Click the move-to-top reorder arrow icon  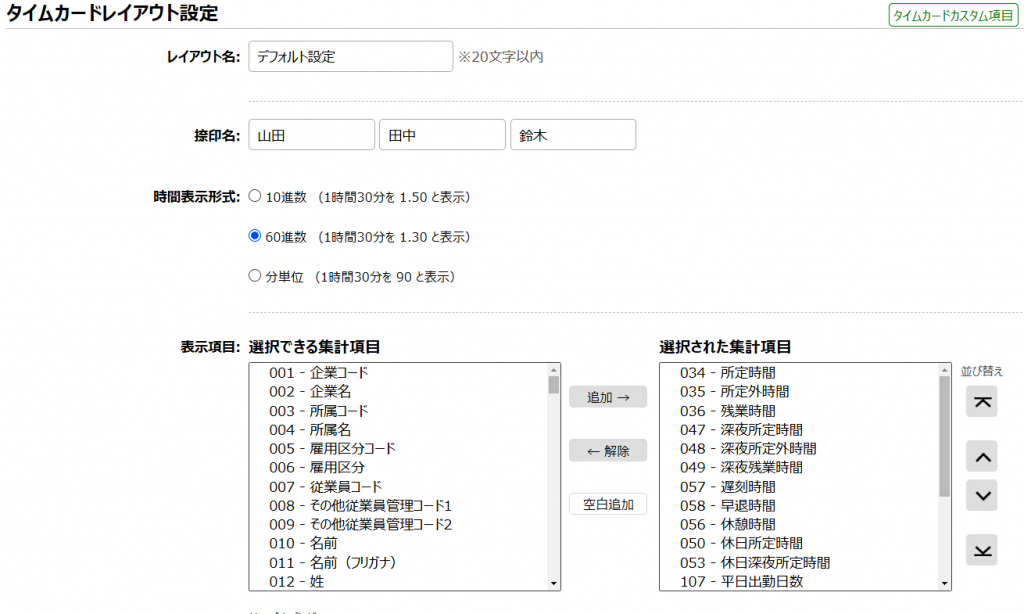[981, 402]
